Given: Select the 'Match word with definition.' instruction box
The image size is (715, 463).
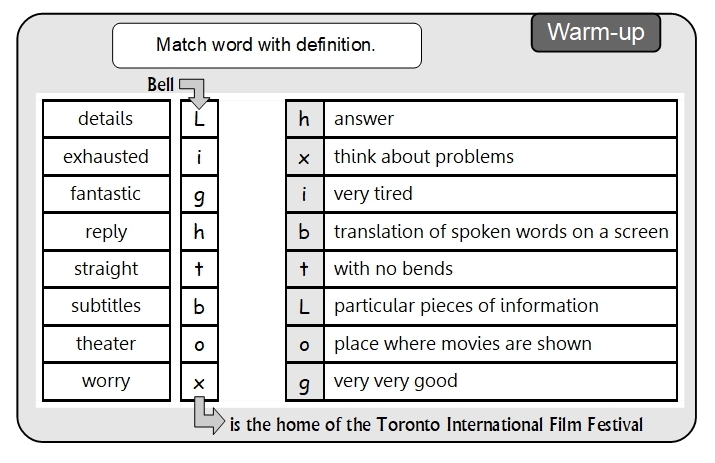Looking at the screenshot, I should [267, 46].
